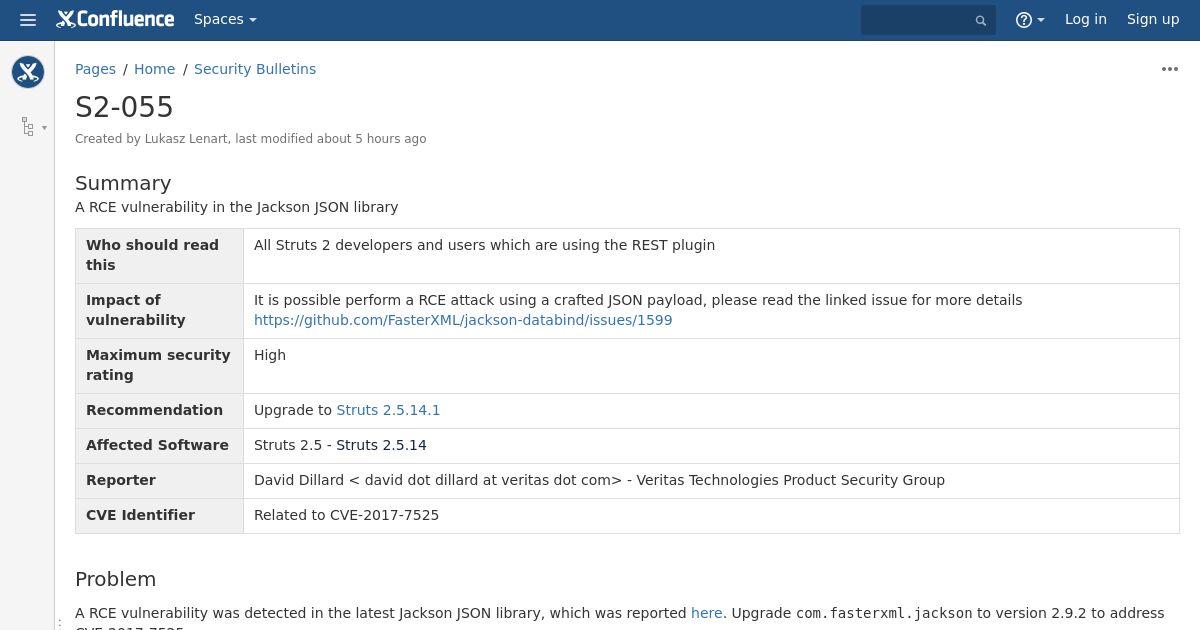Select 'A RCE vulnerability in the Jackson JSON library'
The height and width of the screenshot is (630, 1200).
pos(237,207)
